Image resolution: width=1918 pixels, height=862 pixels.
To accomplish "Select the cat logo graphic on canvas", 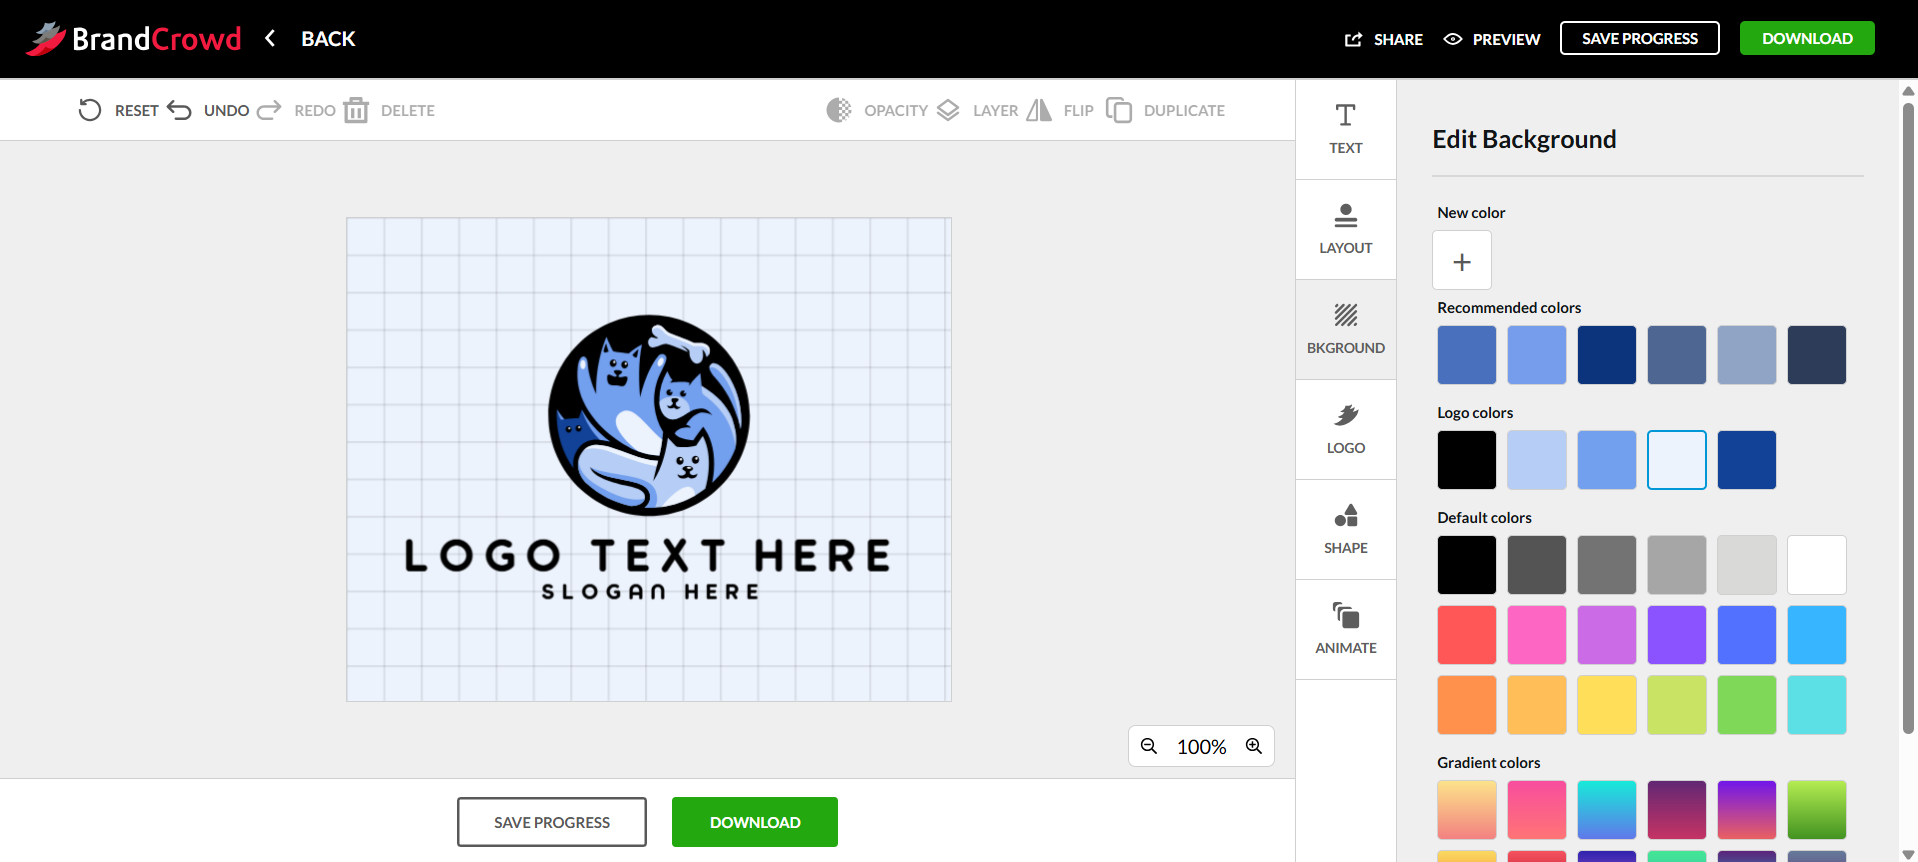I will tap(649, 415).
